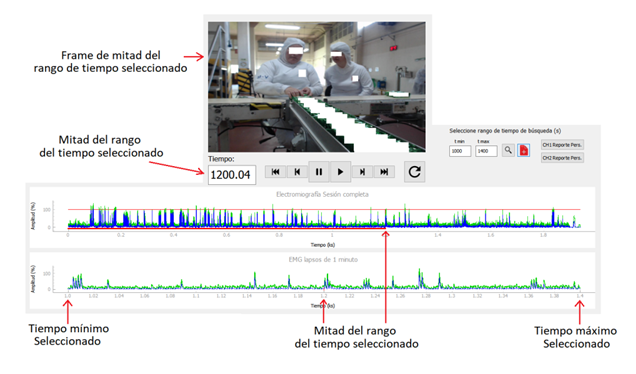
Task: Jump to the start of the video
Action: [x=275, y=172]
